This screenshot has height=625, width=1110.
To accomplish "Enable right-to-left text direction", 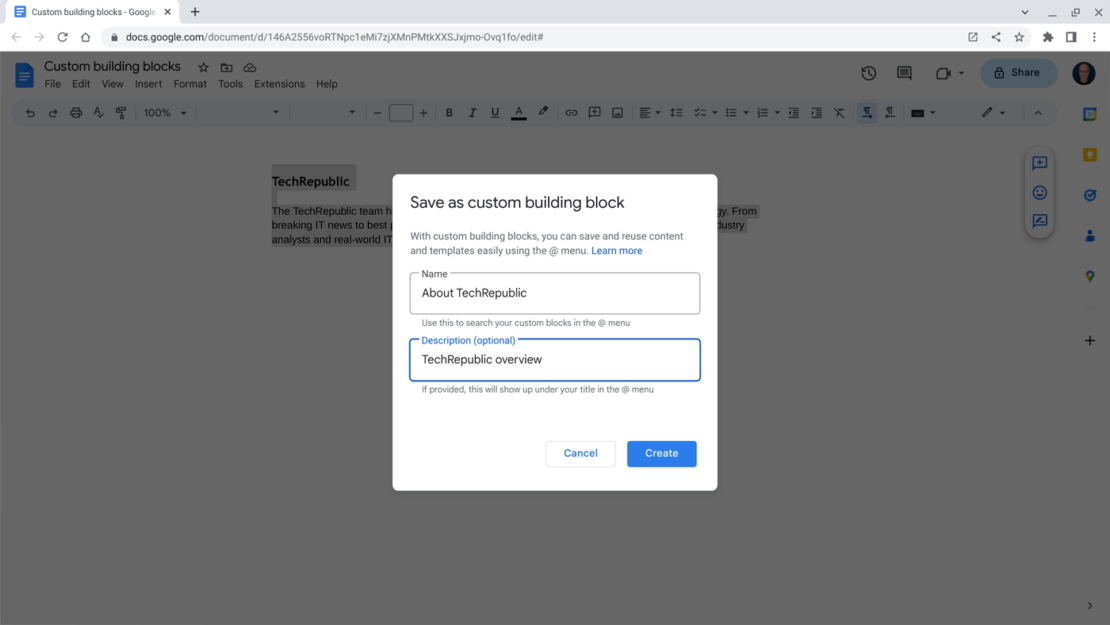I will (x=889, y=112).
